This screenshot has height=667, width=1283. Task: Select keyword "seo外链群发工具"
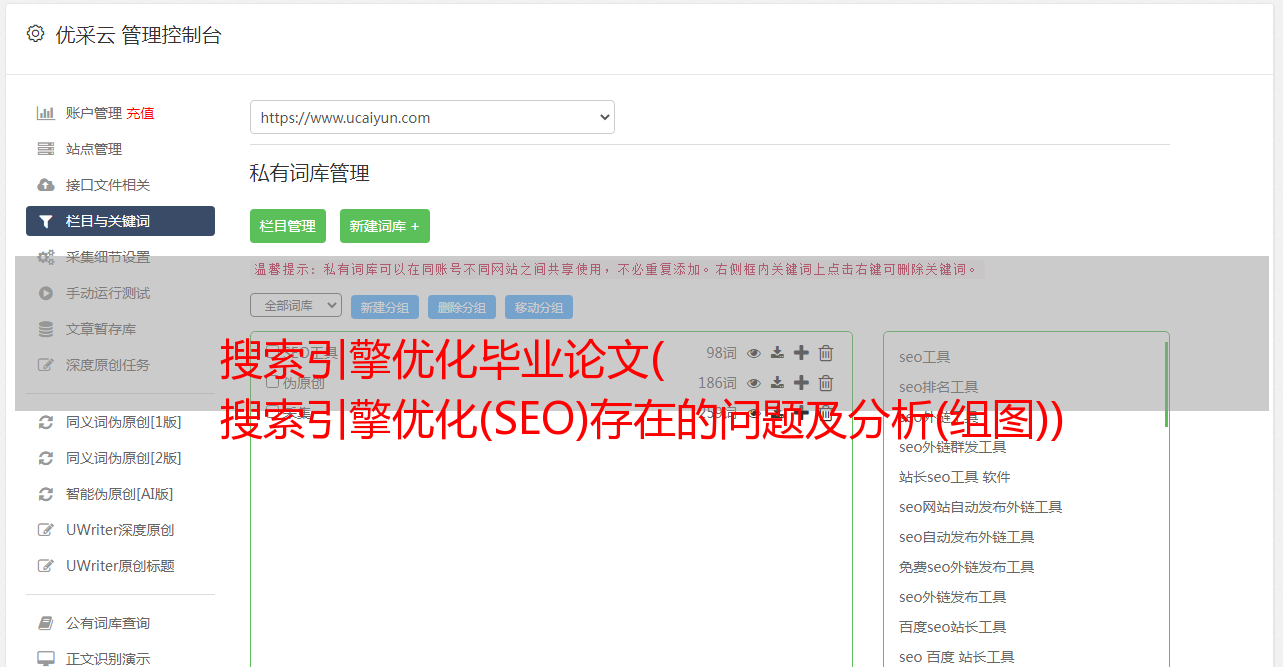953,447
